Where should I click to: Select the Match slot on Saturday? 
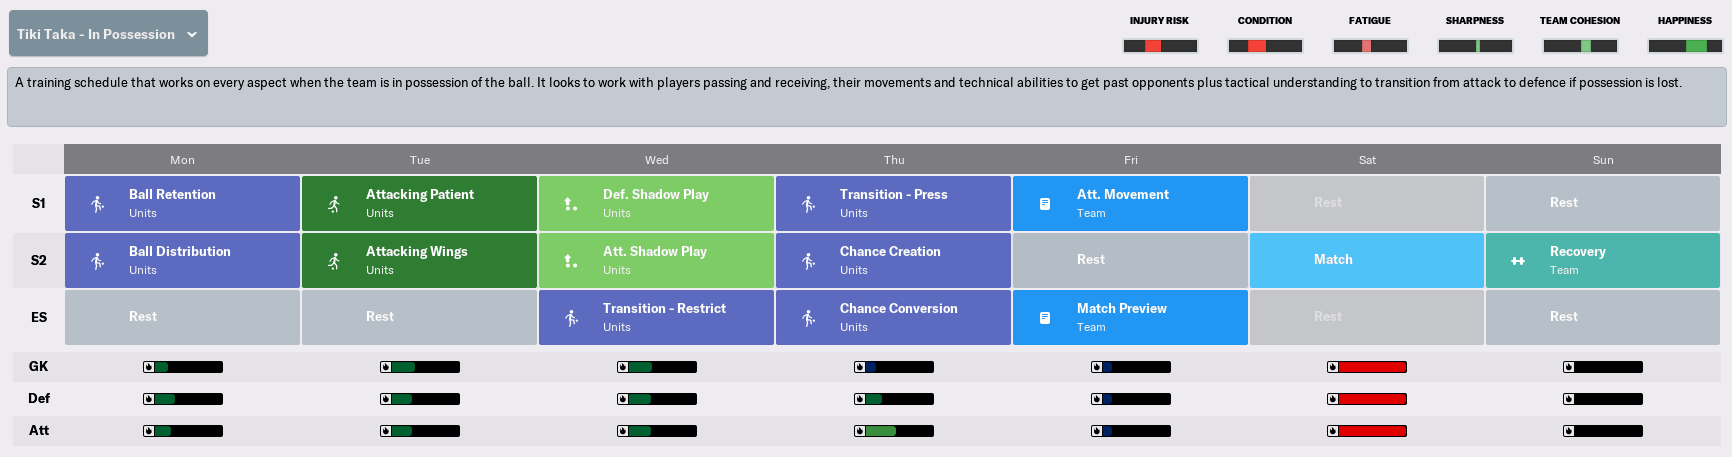1366,260
